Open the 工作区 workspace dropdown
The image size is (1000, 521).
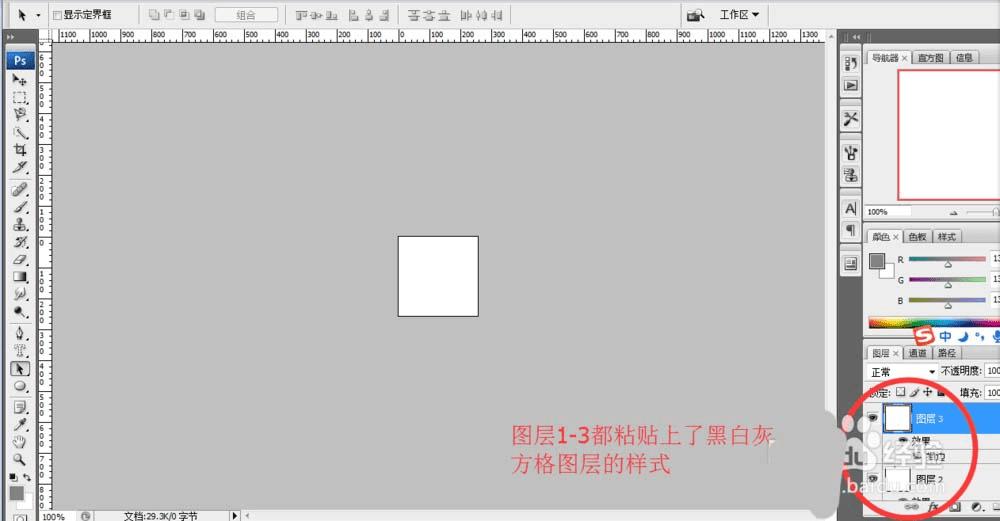[740, 14]
